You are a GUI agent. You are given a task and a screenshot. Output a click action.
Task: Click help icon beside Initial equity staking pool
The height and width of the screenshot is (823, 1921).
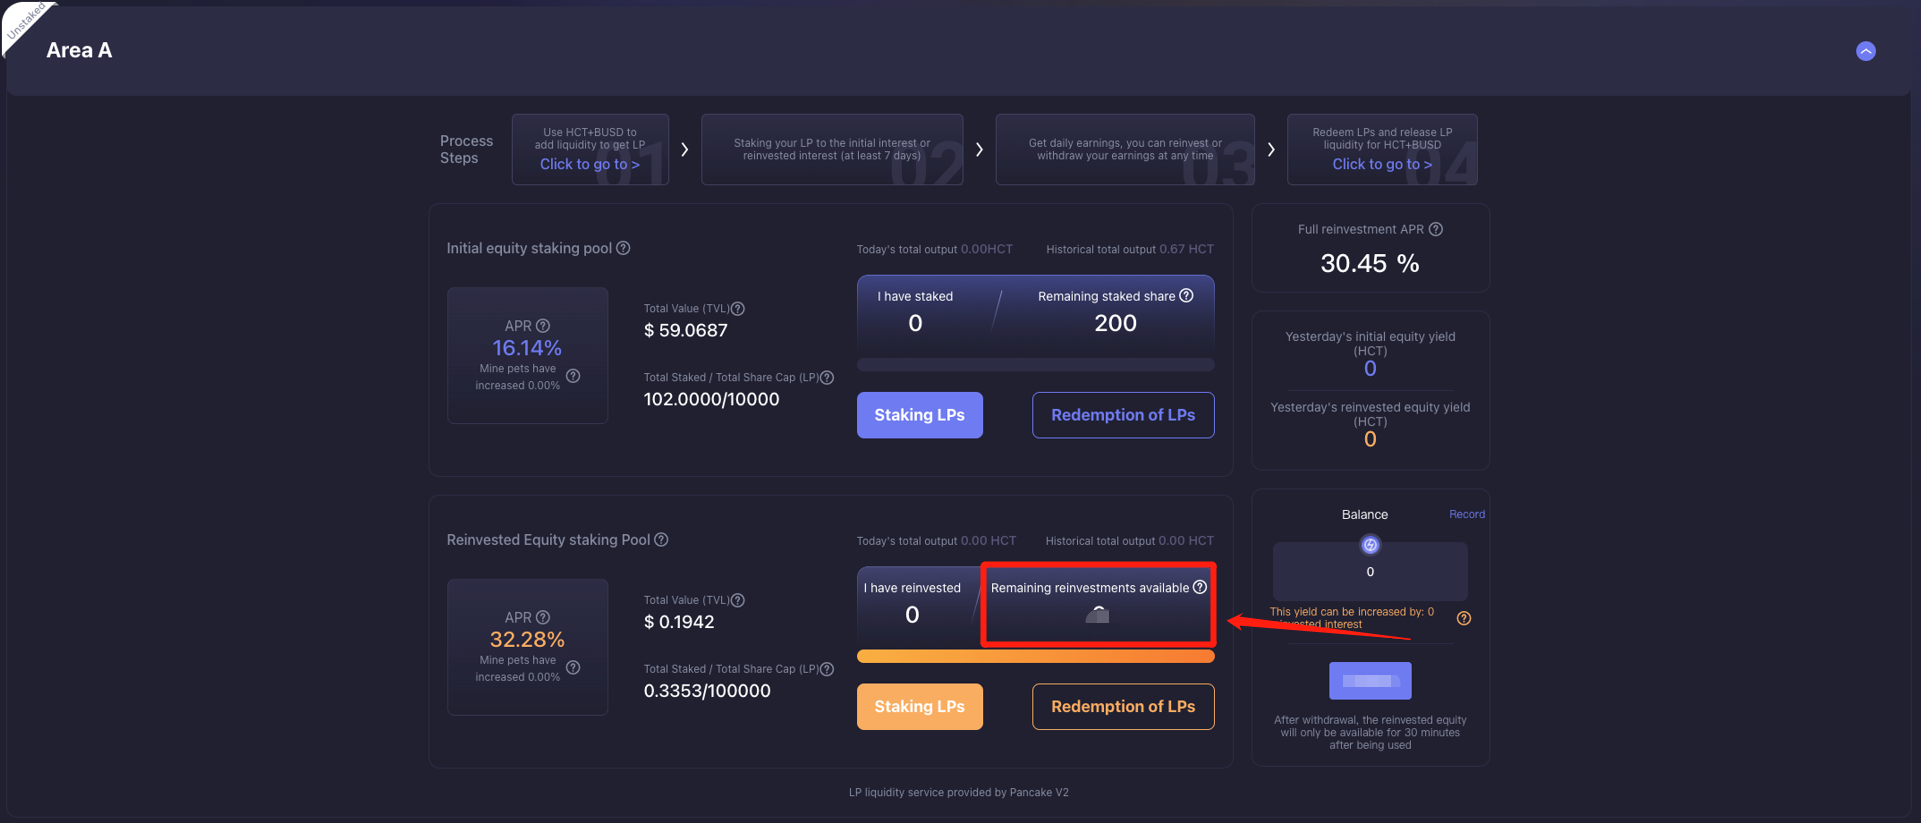click(x=623, y=248)
